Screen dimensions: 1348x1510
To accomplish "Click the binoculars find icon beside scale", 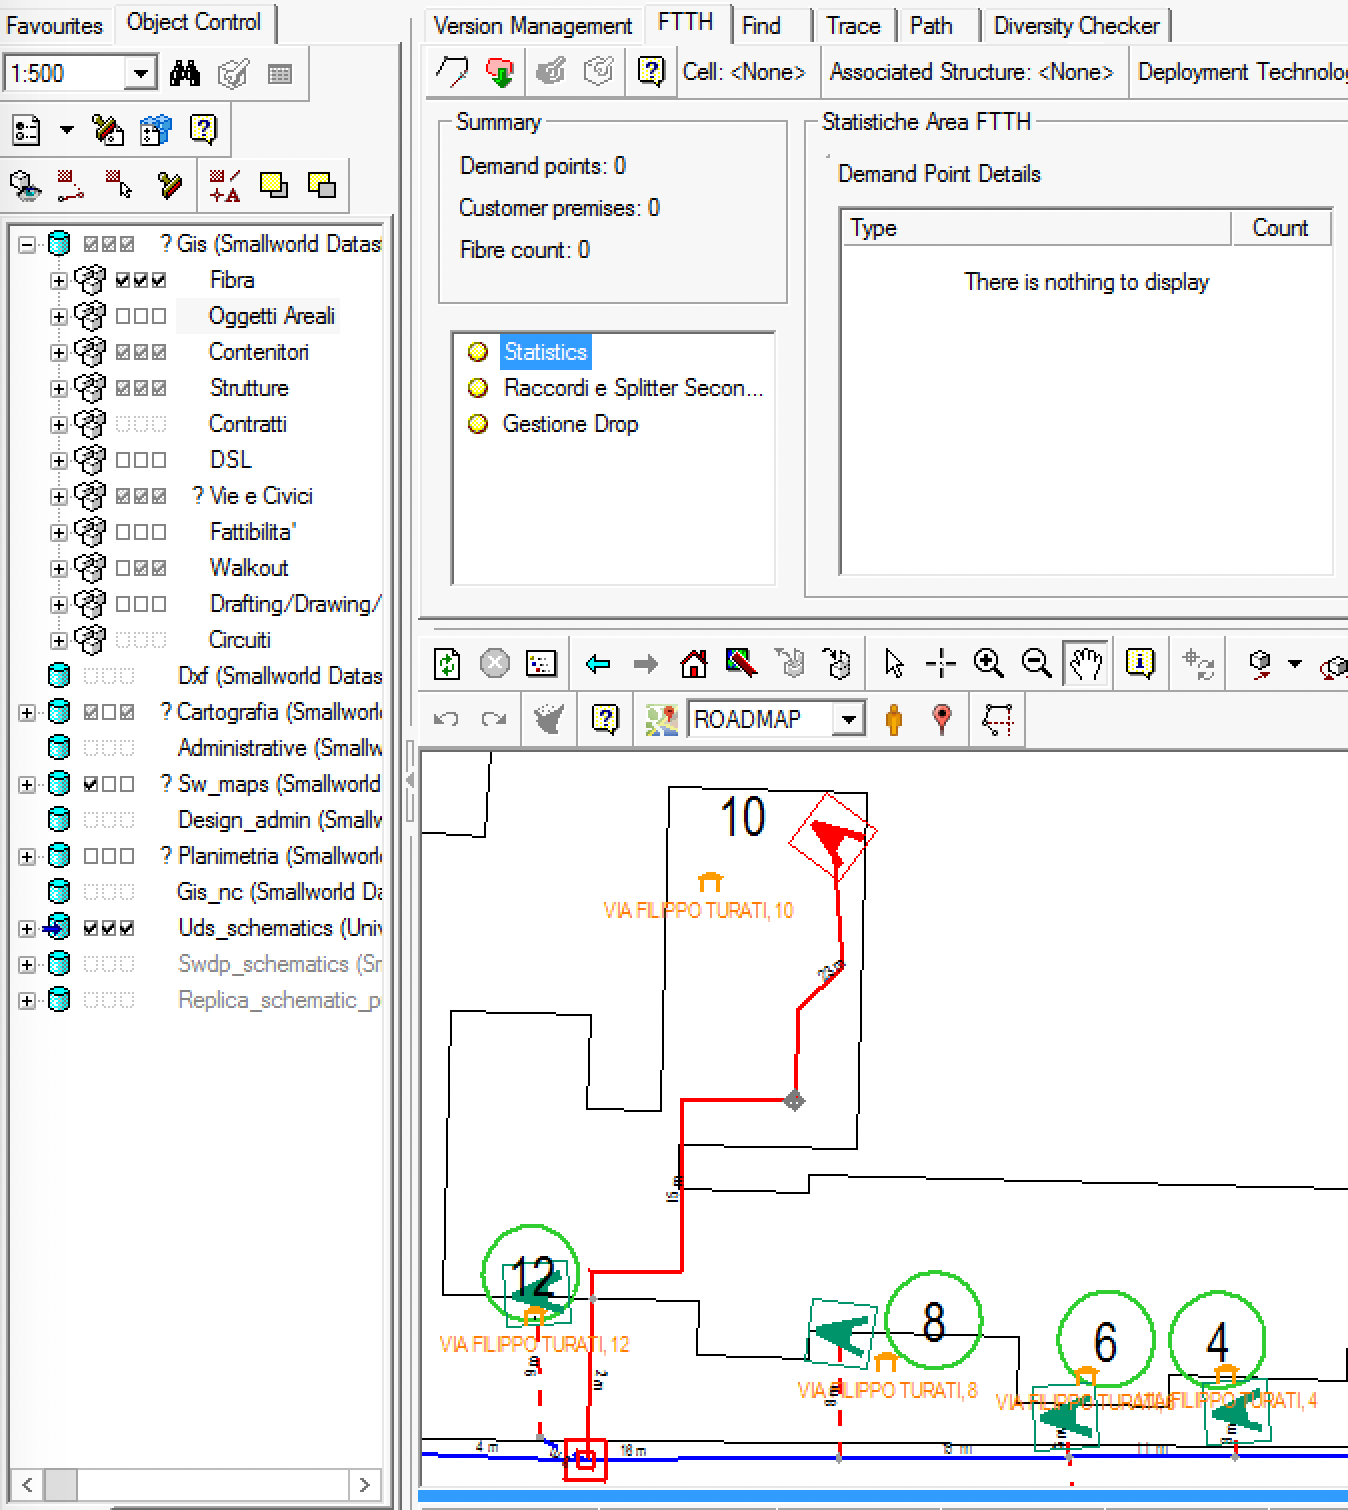I will point(185,73).
